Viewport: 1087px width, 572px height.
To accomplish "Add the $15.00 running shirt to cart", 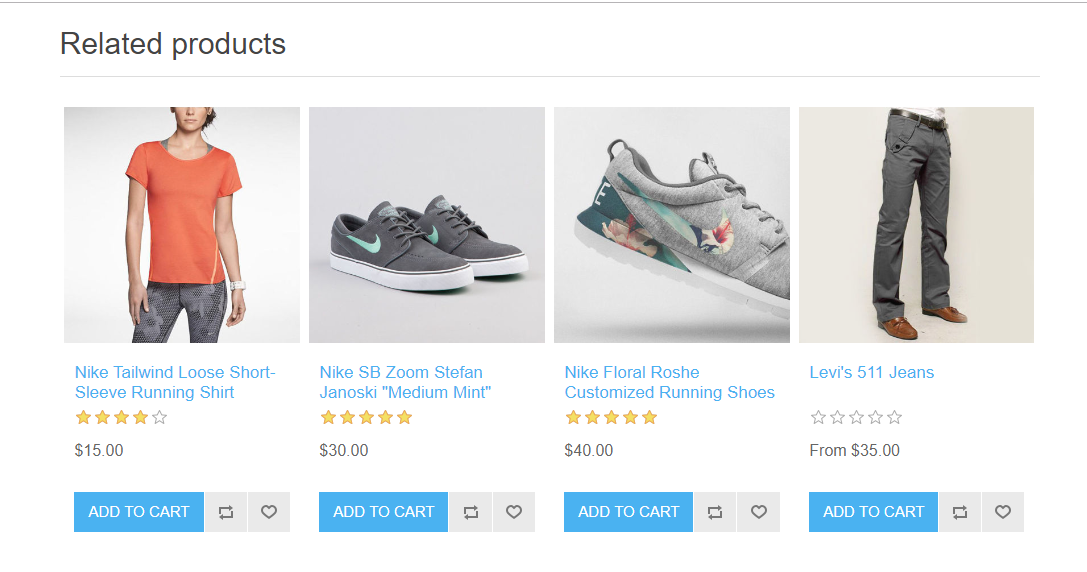I will [139, 512].
